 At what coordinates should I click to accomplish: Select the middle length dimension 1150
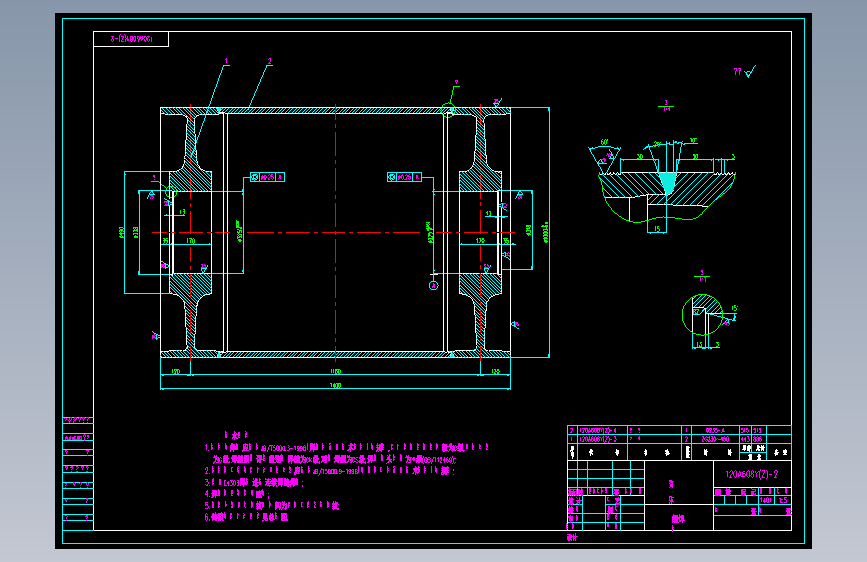[336, 372]
